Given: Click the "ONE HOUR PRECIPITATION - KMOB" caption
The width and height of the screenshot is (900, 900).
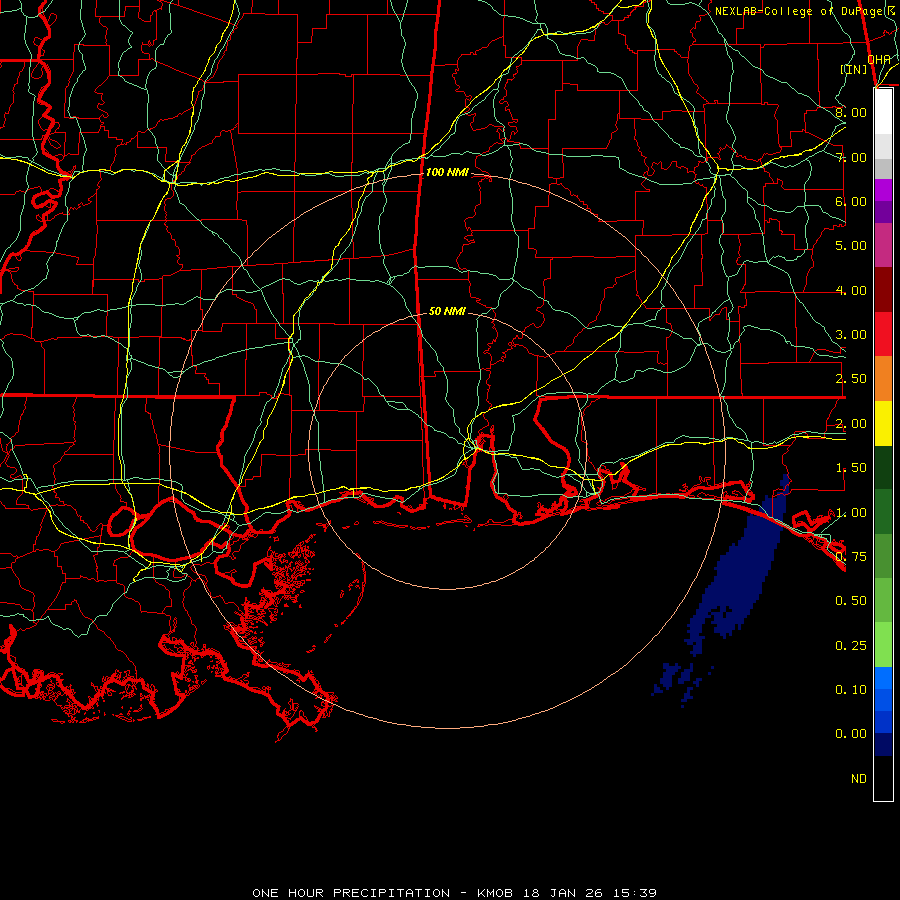Looking at the screenshot, I should coord(385,893).
